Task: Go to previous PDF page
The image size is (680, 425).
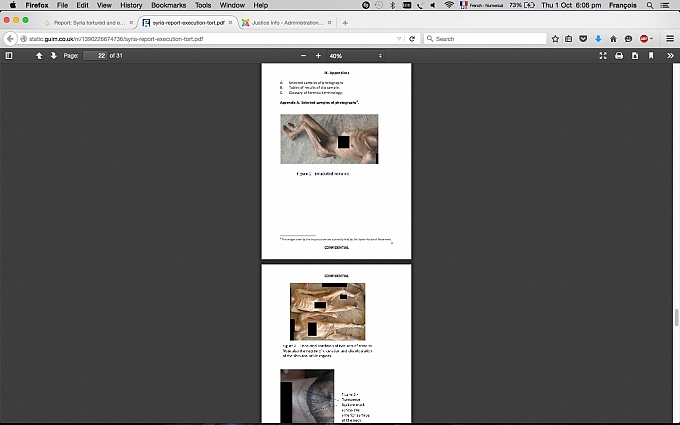Action: click(39, 56)
